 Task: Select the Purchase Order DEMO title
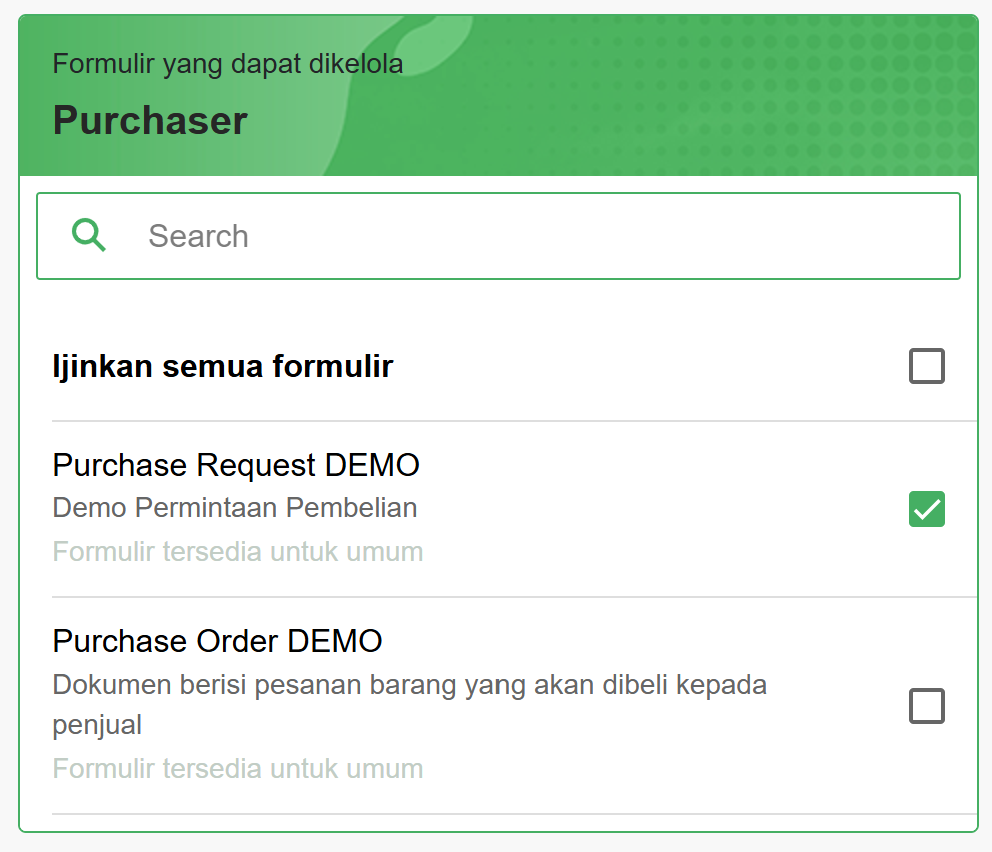pyautogui.click(x=218, y=641)
